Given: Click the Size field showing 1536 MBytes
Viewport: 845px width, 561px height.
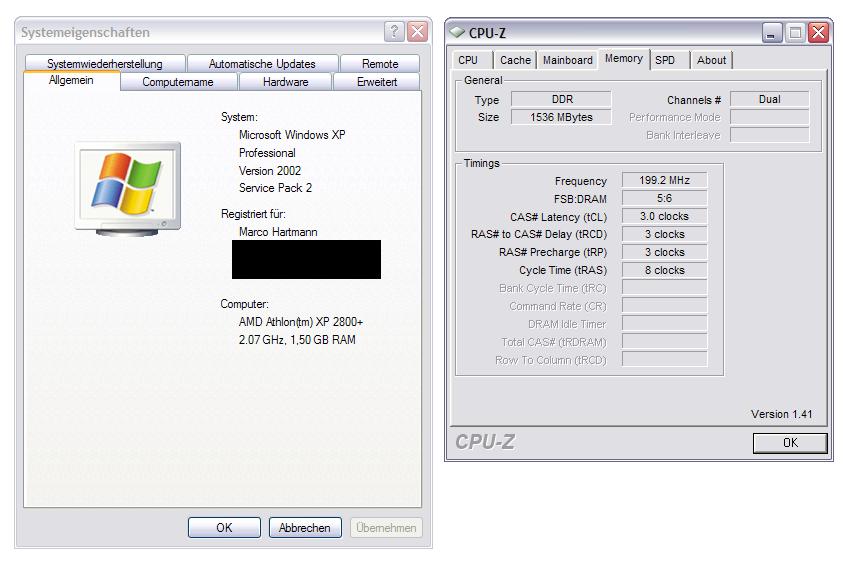Looking at the screenshot, I should pos(561,117).
